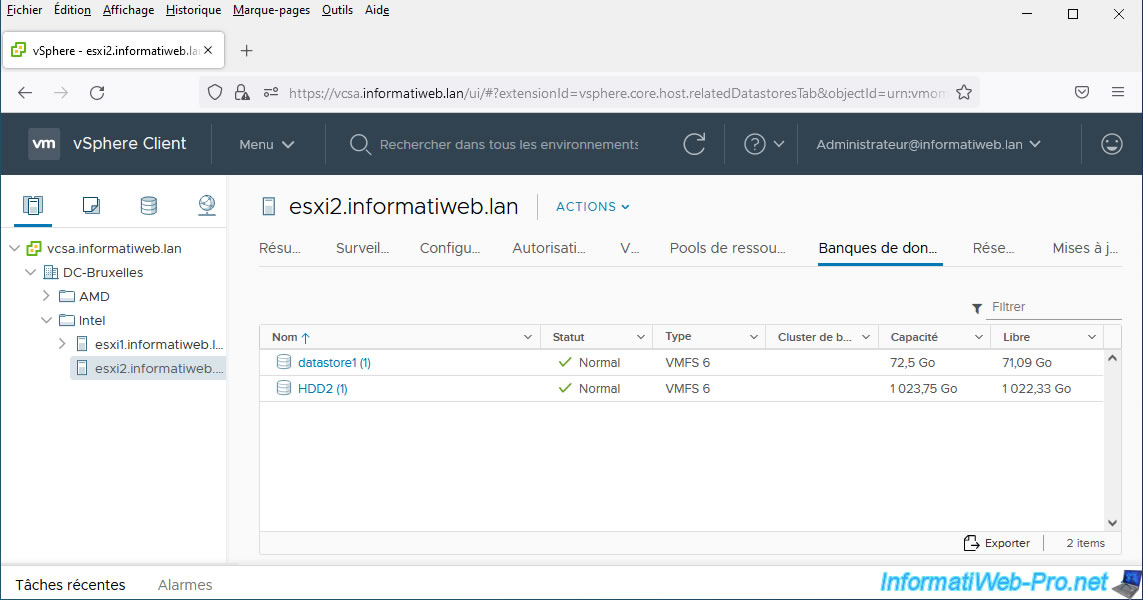Open the Hosts and Clusters inventory view
Viewport: 1143px width, 600px height.
pos(33,206)
